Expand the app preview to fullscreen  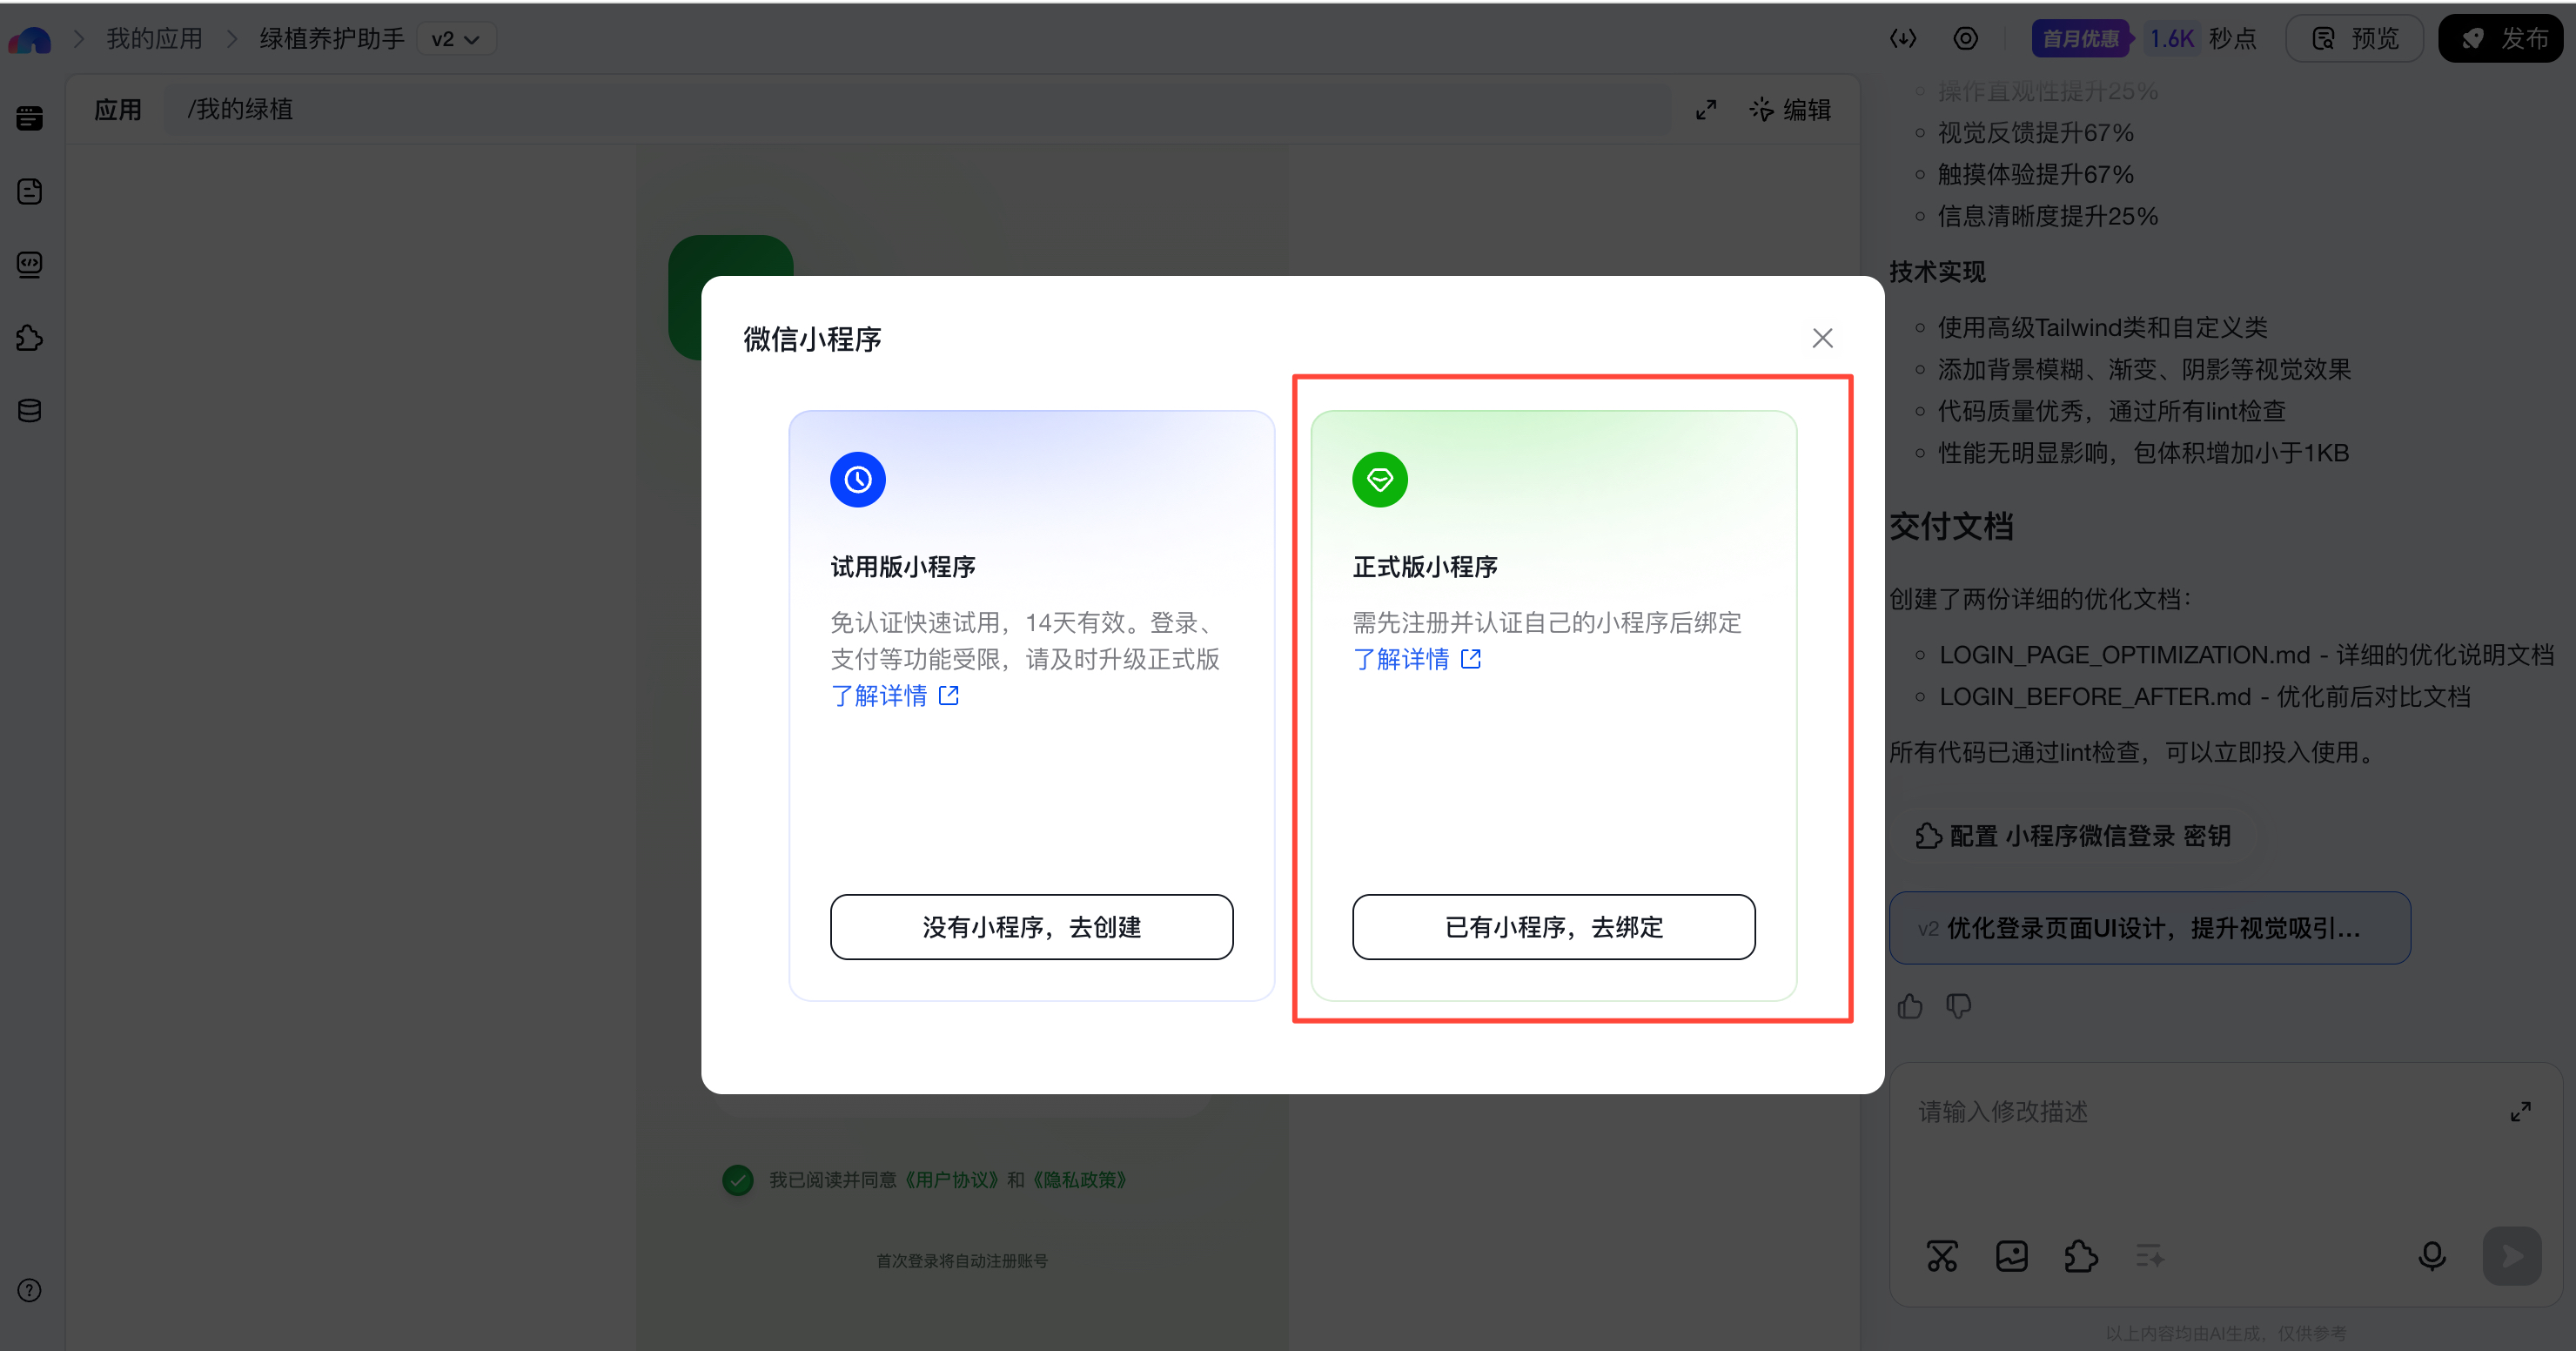1706,110
